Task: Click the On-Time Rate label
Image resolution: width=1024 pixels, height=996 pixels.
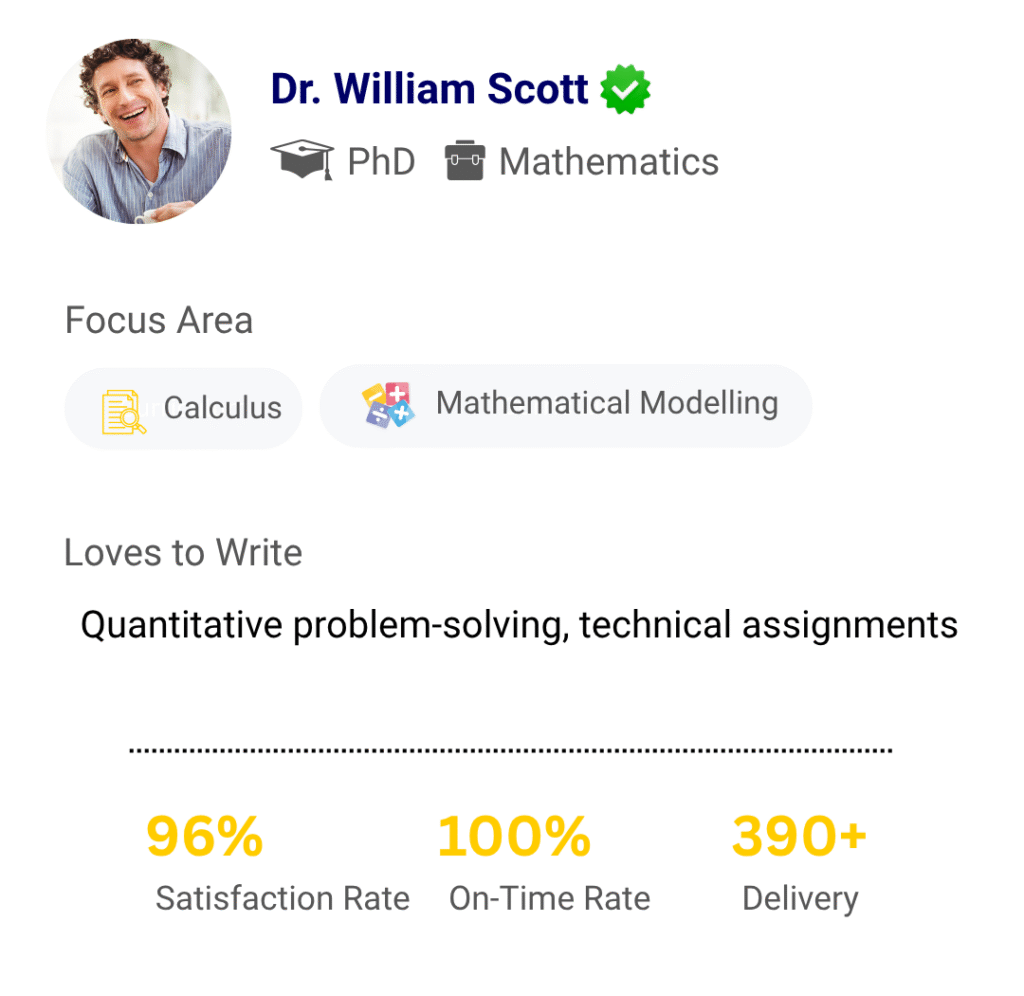Action: tap(549, 899)
